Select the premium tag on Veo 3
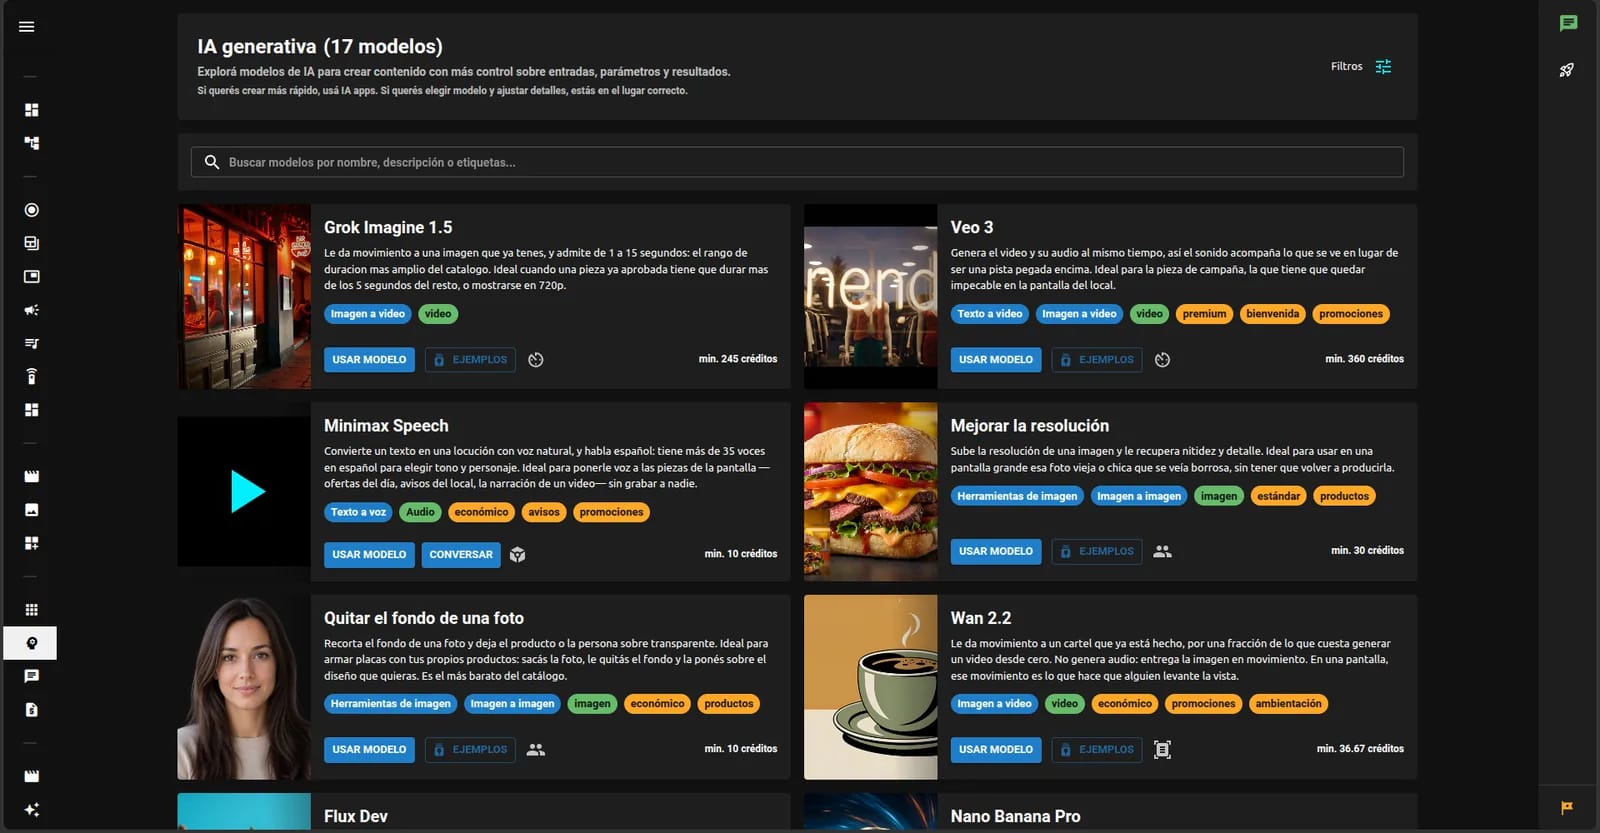1600x833 pixels. click(1204, 314)
